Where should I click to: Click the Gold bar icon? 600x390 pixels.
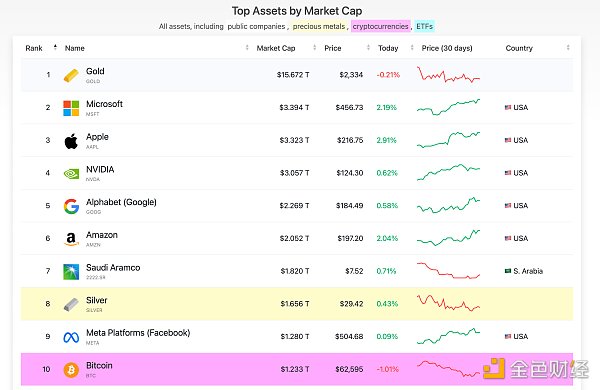pos(71,75)
